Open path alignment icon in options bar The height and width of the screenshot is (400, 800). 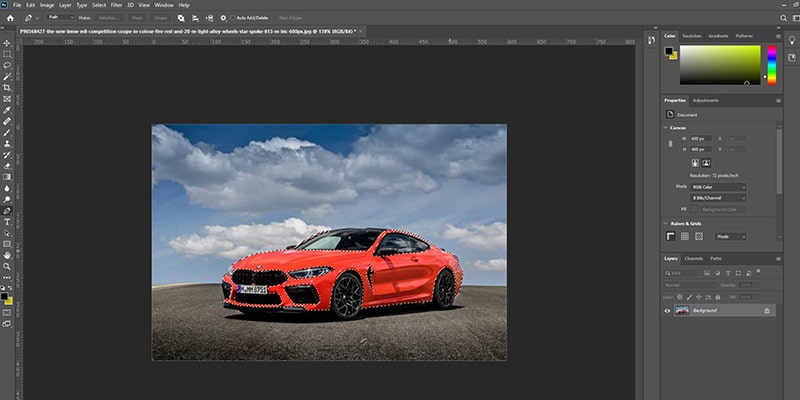pos(195,18)
